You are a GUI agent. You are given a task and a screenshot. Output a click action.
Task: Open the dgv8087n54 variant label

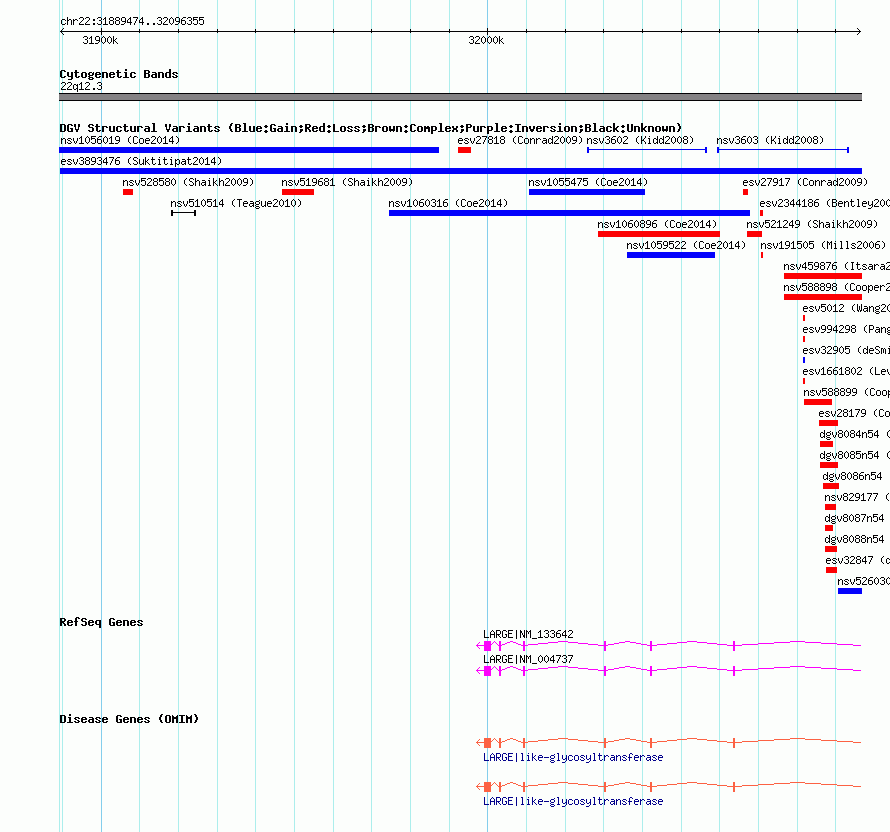(854, 518)
